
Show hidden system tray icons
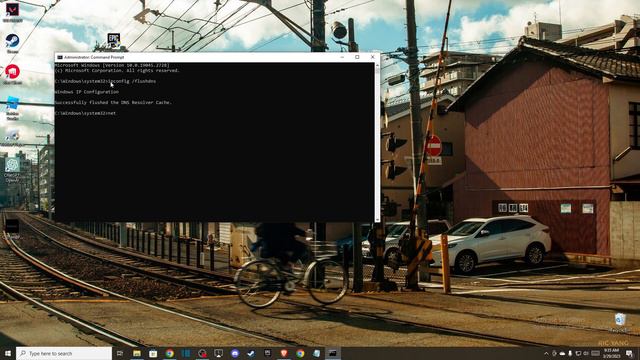pyautogui.click(x=546, y=353)
